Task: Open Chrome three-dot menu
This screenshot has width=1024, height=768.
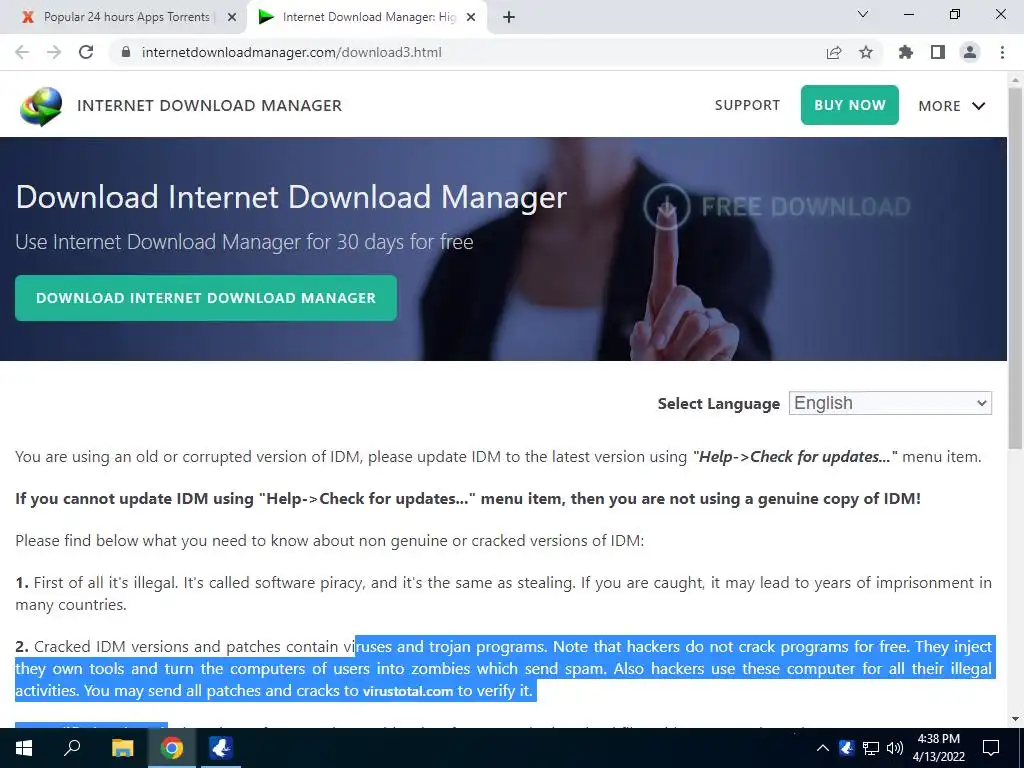Action: click(x=1002, y=52)
